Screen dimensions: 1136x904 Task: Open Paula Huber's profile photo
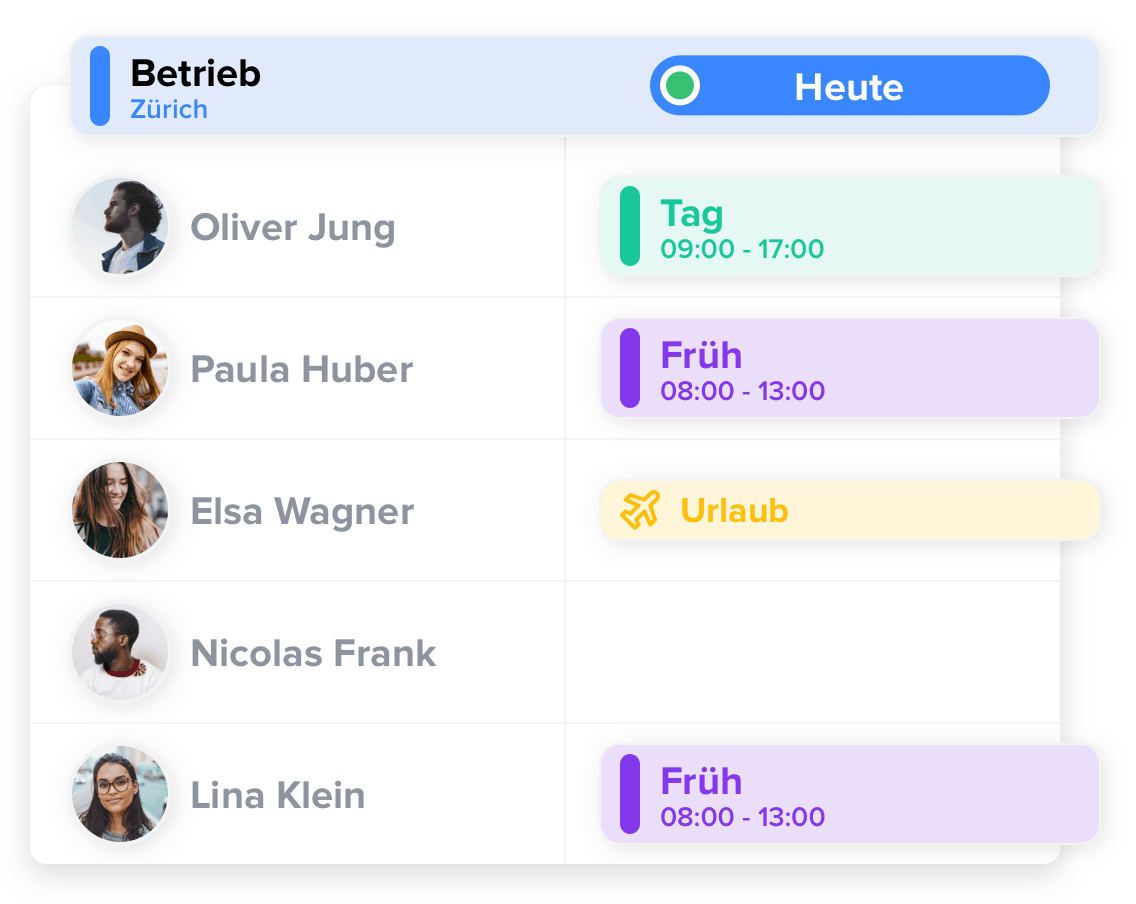(x=120, y=369)
